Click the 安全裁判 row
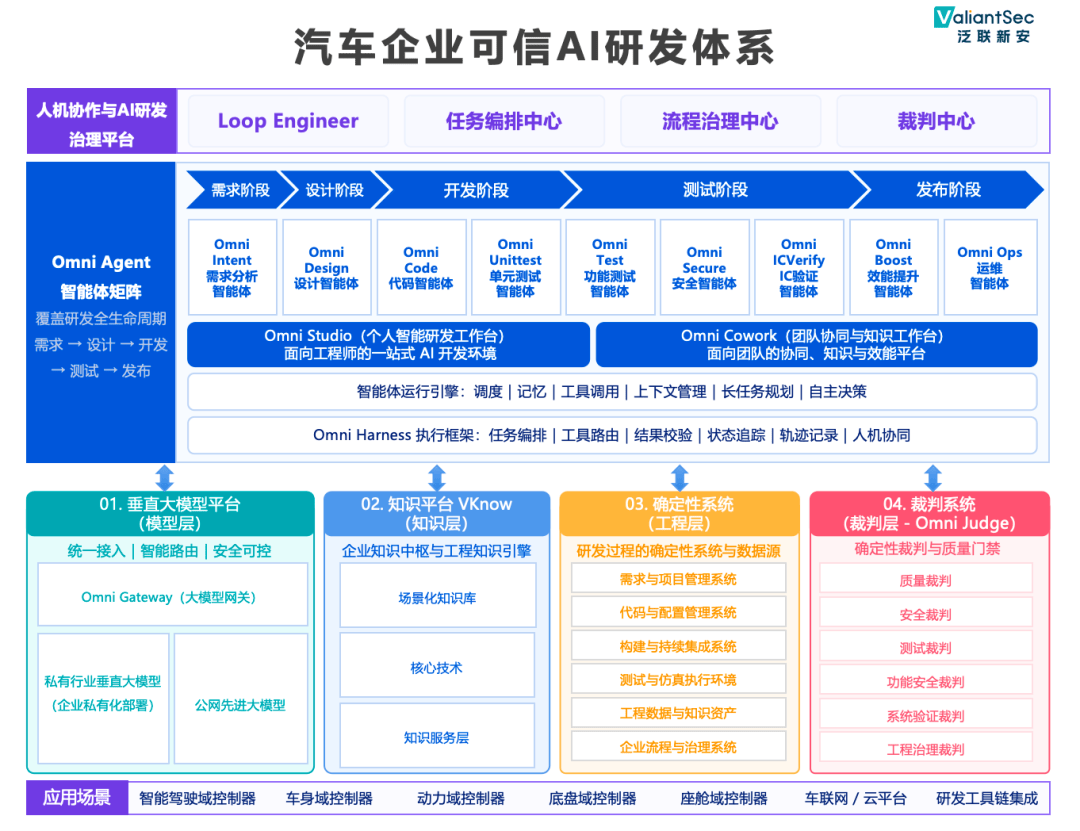 click(926, 613)
